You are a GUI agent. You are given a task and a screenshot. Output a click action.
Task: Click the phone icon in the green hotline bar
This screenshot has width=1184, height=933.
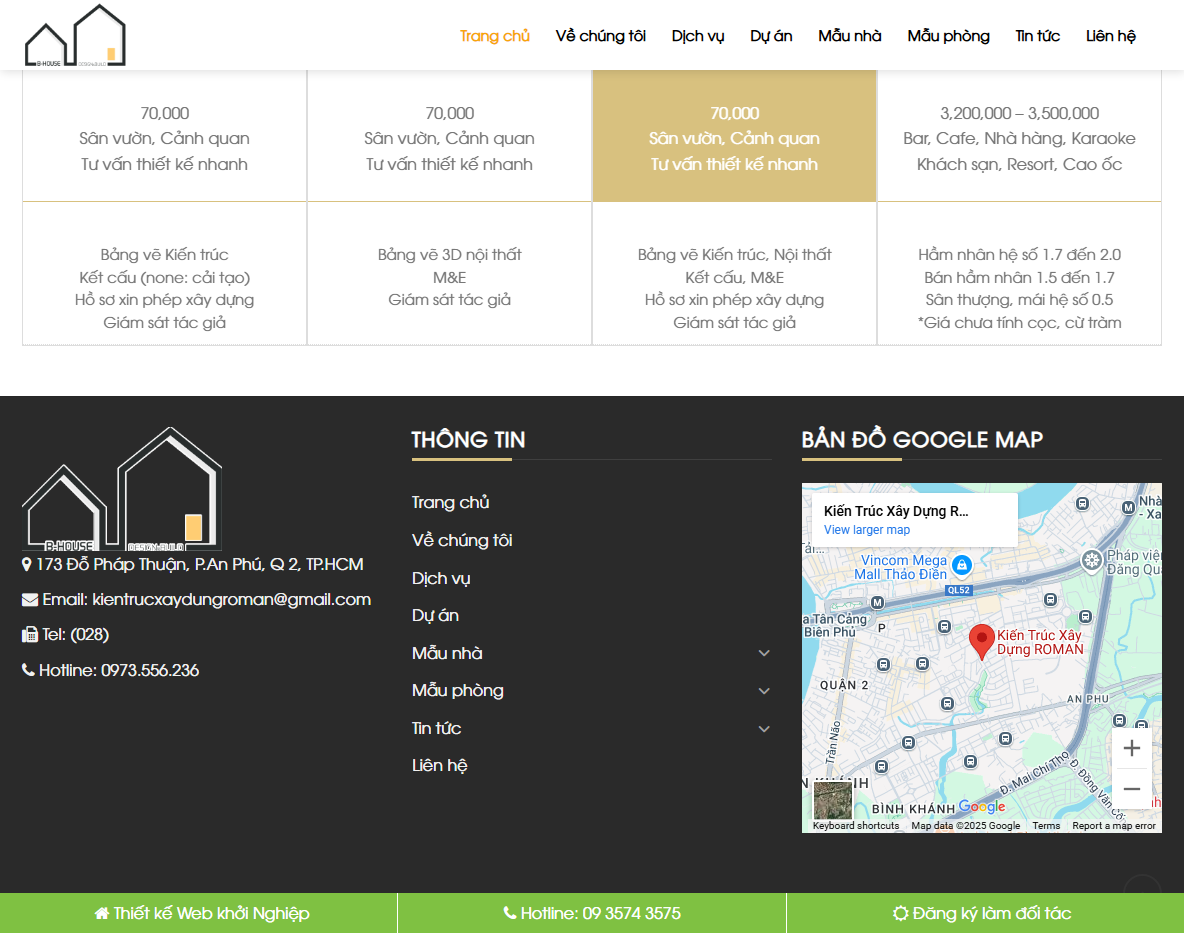click(x=508, y=912)
